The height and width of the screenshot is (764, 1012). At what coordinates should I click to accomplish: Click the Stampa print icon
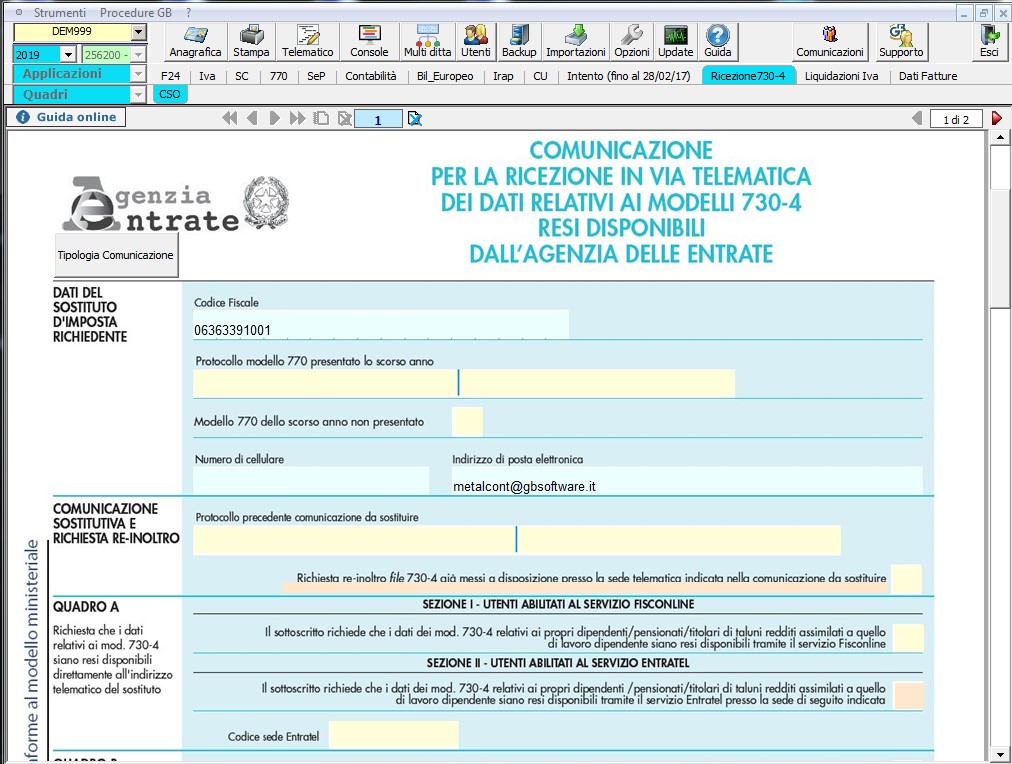pos(250,41)
